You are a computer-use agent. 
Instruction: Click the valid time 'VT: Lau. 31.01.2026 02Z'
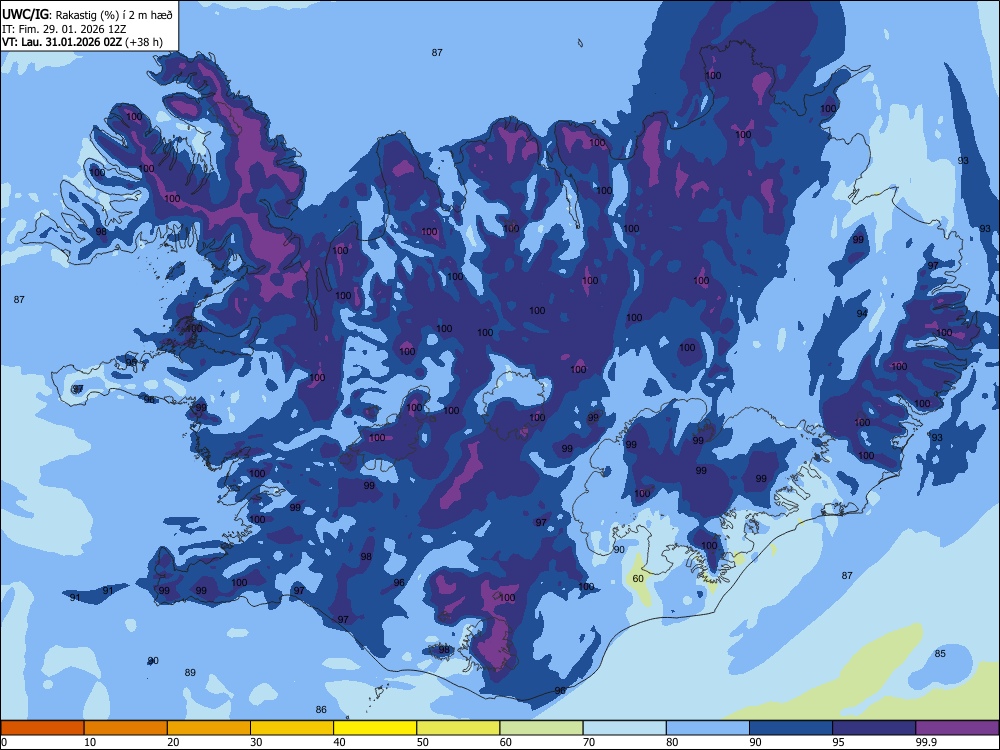62,42
